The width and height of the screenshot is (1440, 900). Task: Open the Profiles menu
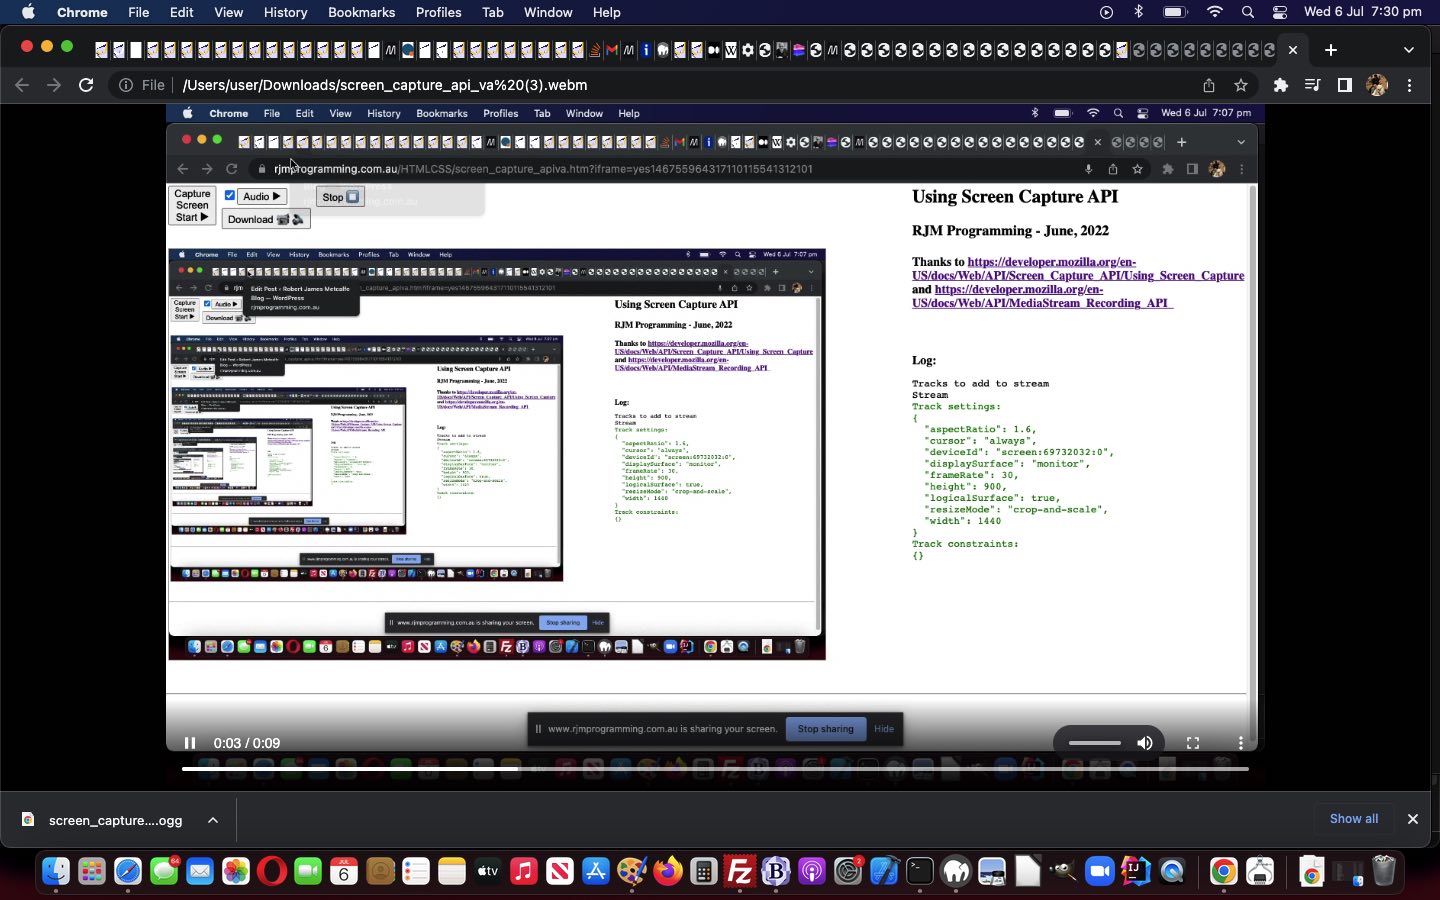coord(439,12)
